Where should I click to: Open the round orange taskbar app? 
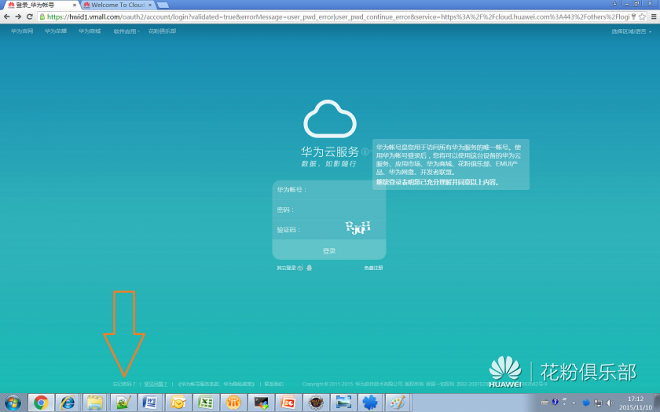pyautogui.click(x=233, y=403)
